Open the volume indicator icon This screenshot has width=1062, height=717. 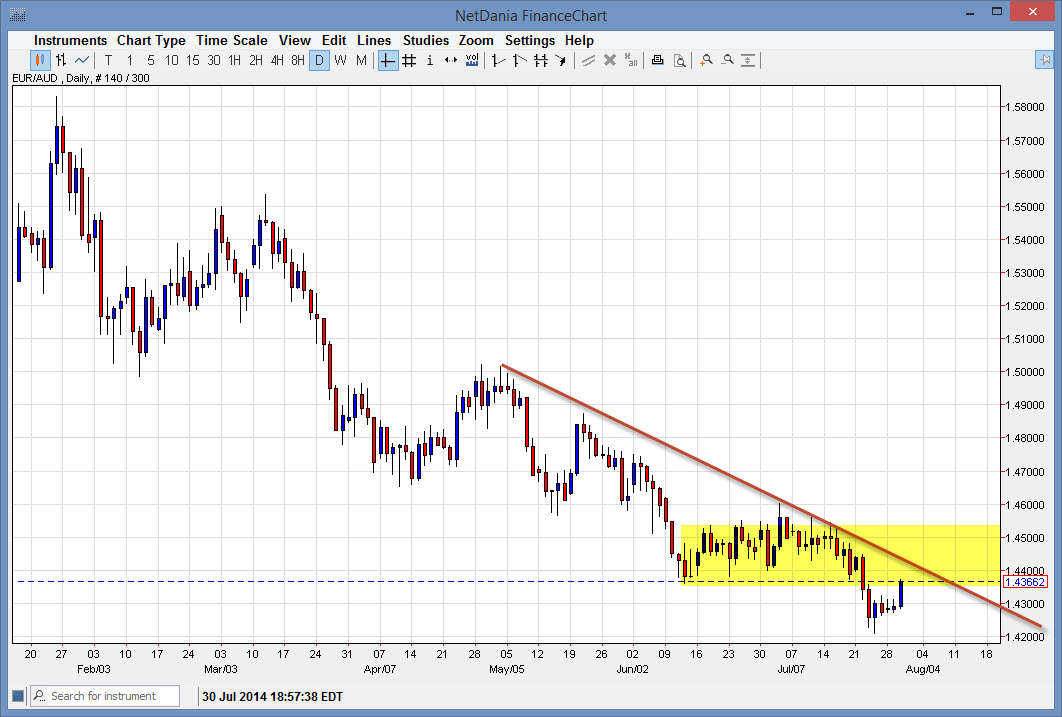[x=472, y=60]
